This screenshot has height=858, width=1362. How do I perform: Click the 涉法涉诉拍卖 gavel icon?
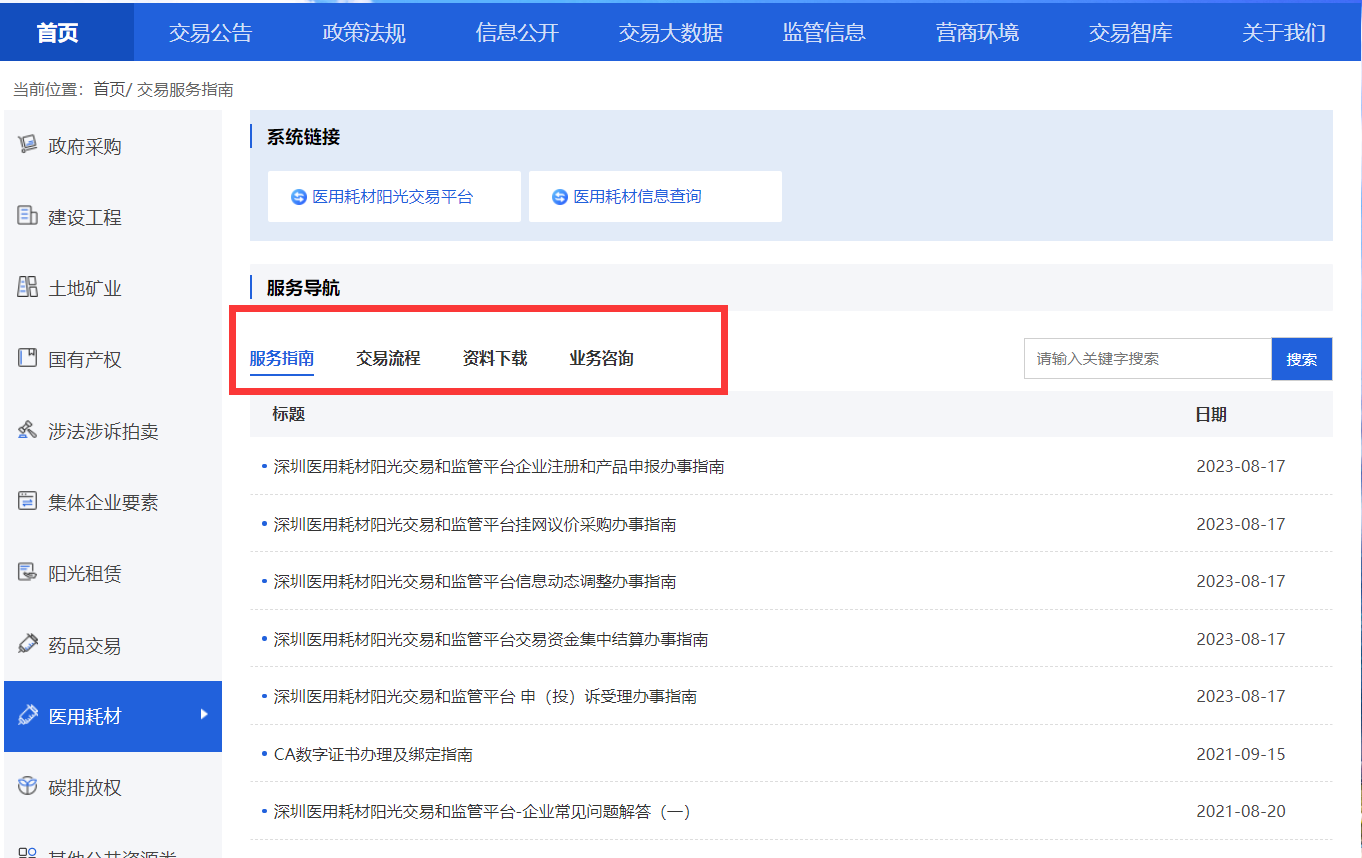click(x=28, y=430)
